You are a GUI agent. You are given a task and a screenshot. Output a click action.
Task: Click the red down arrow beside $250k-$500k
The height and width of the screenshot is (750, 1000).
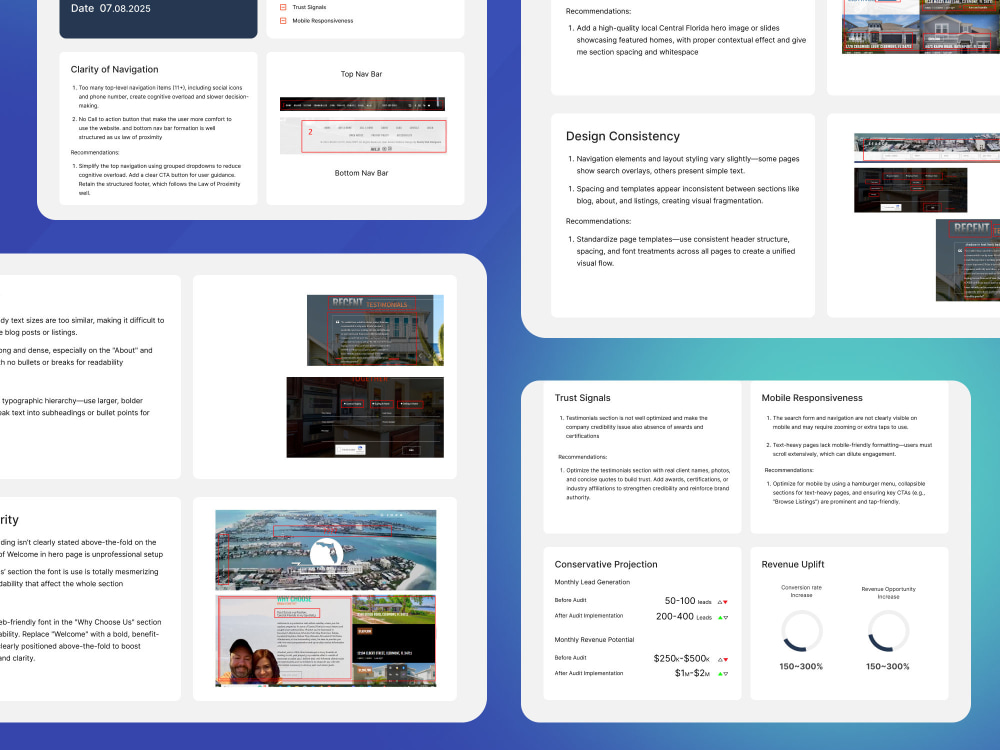pos(725,659)
